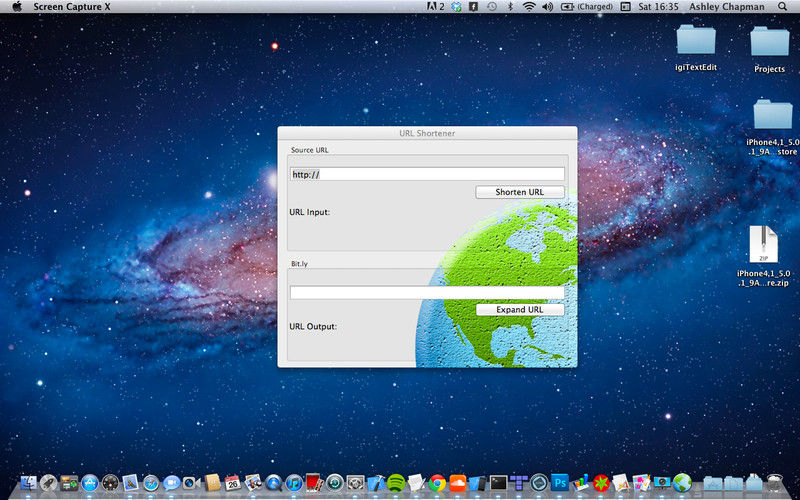Launch iTunes music note icon

(x=294, y=483)
